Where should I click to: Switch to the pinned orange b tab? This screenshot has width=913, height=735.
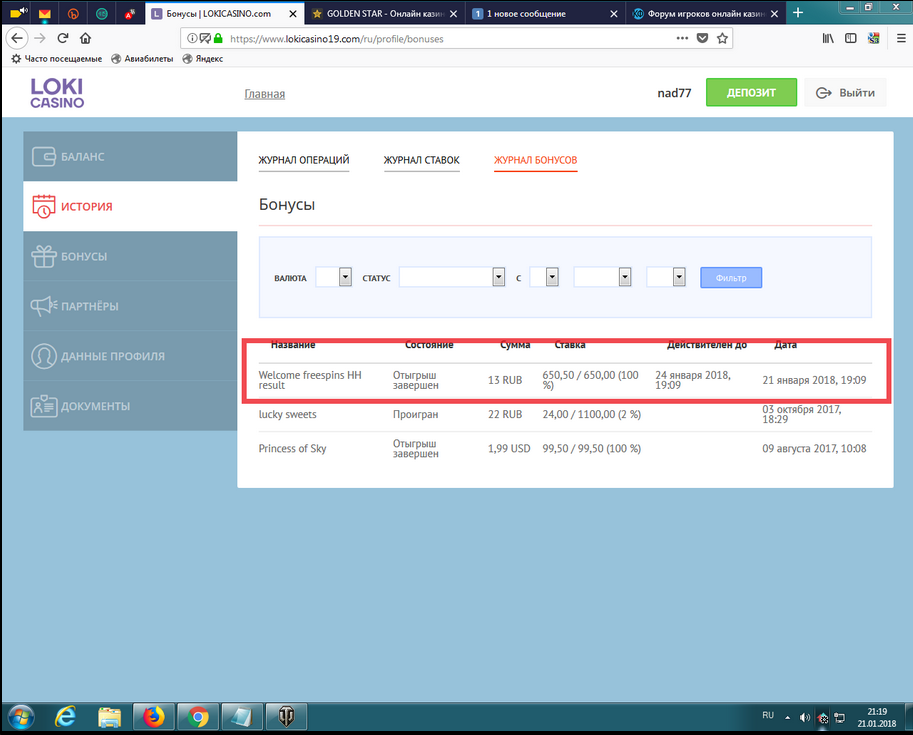tap(73, 13)
